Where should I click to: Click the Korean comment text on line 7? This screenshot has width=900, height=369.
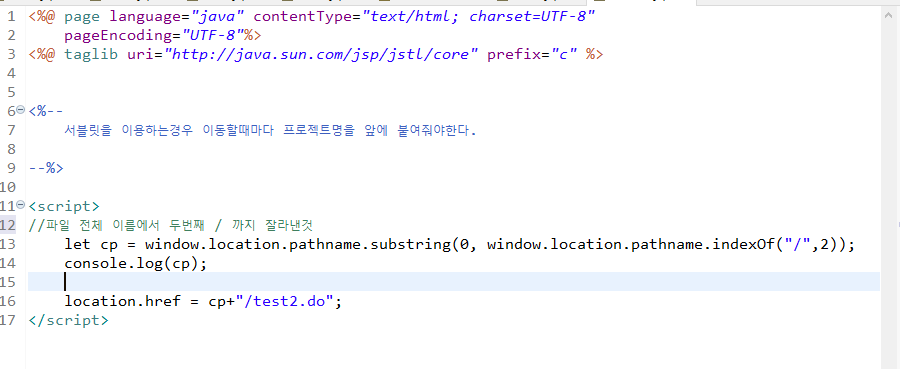(270, 130)
